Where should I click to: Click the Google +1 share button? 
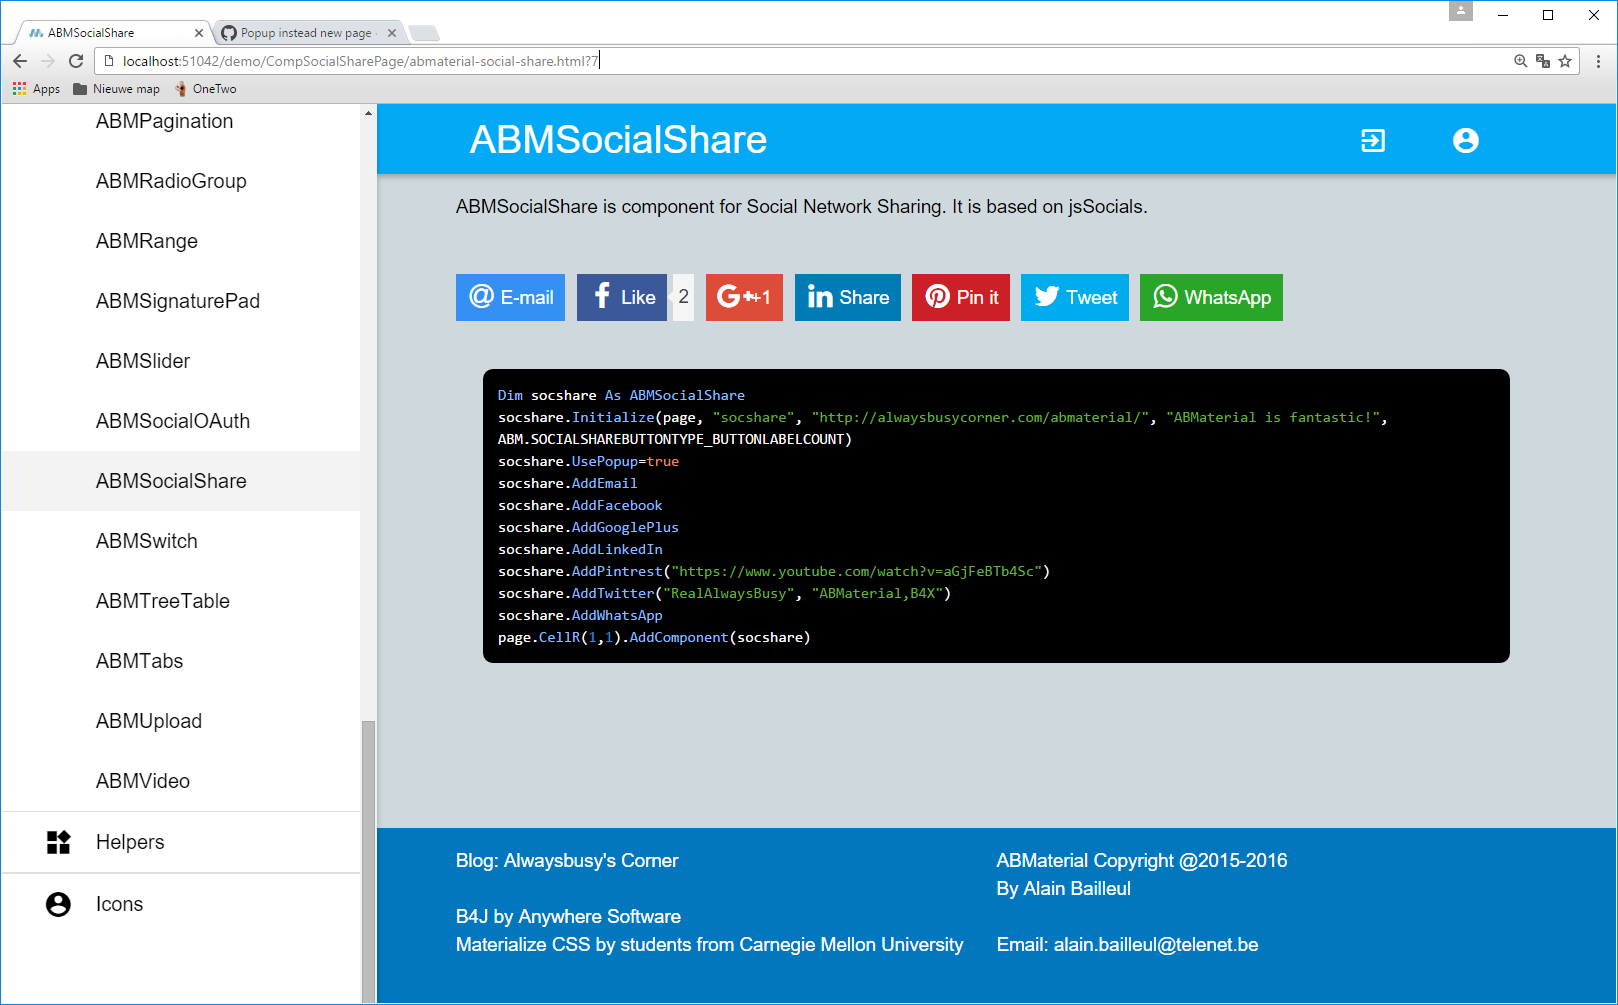pyautogui.click(x=744, y=297)
